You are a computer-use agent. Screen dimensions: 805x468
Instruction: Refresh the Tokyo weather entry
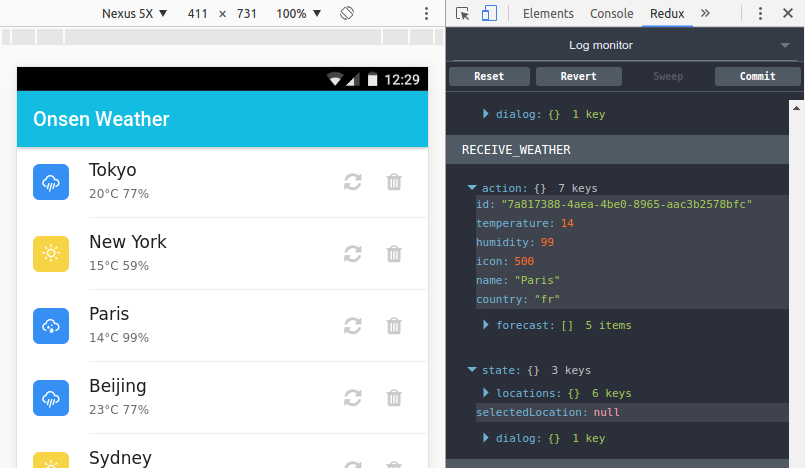(x=353, y=182)
